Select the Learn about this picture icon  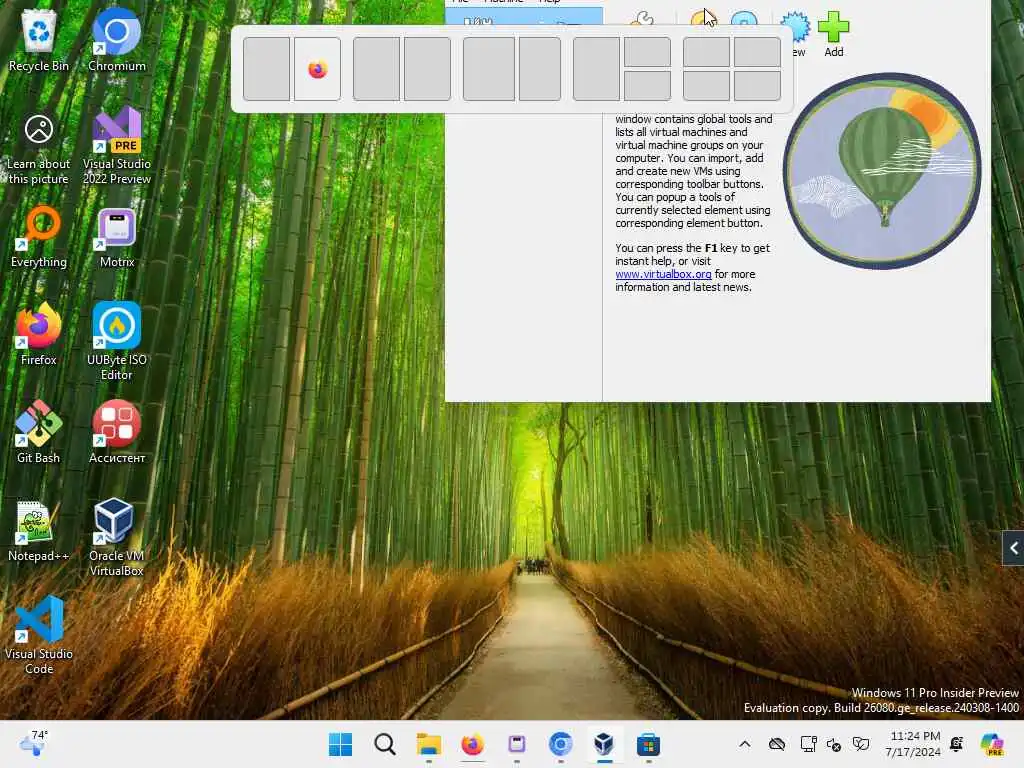39,150
